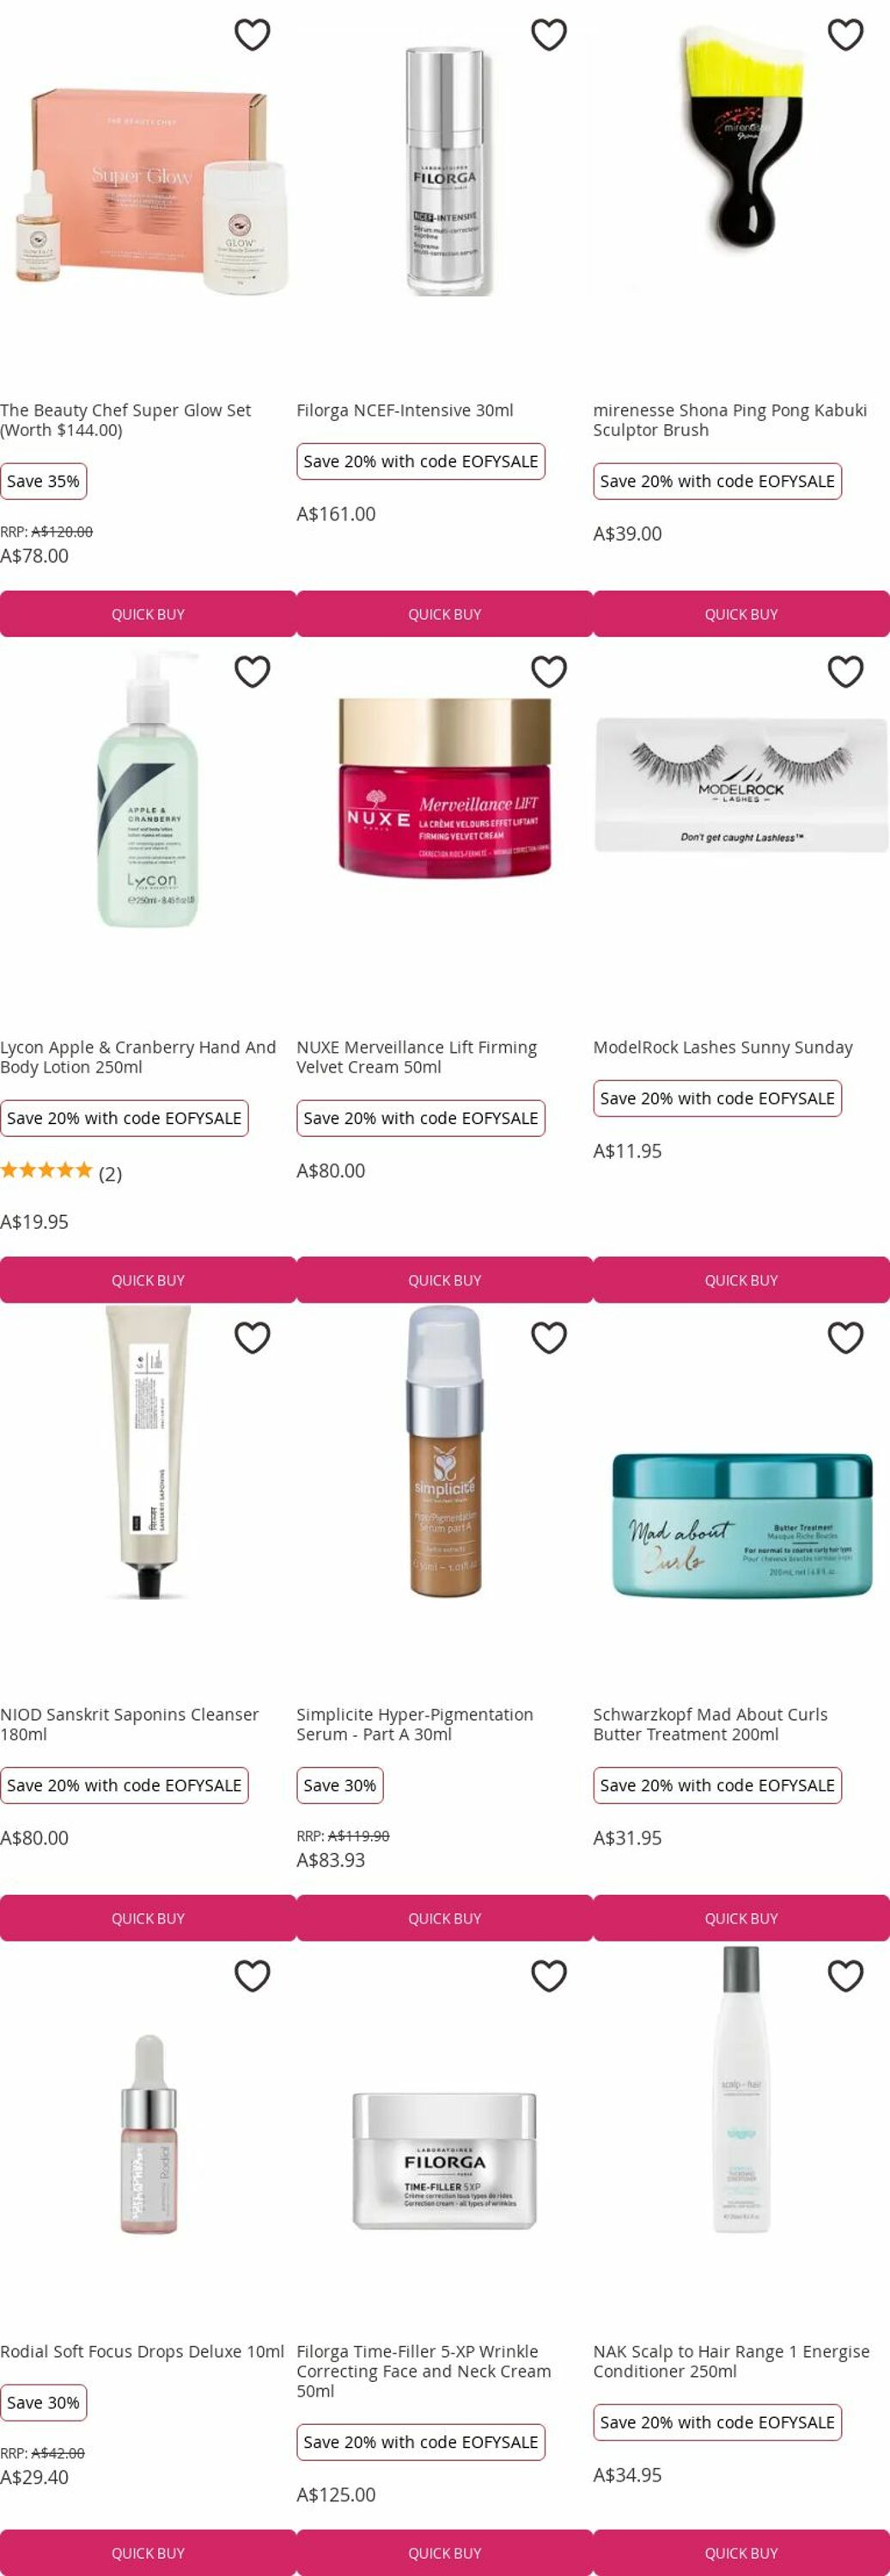
Task: View the NUXE cream jar product image
Action: 445,787
